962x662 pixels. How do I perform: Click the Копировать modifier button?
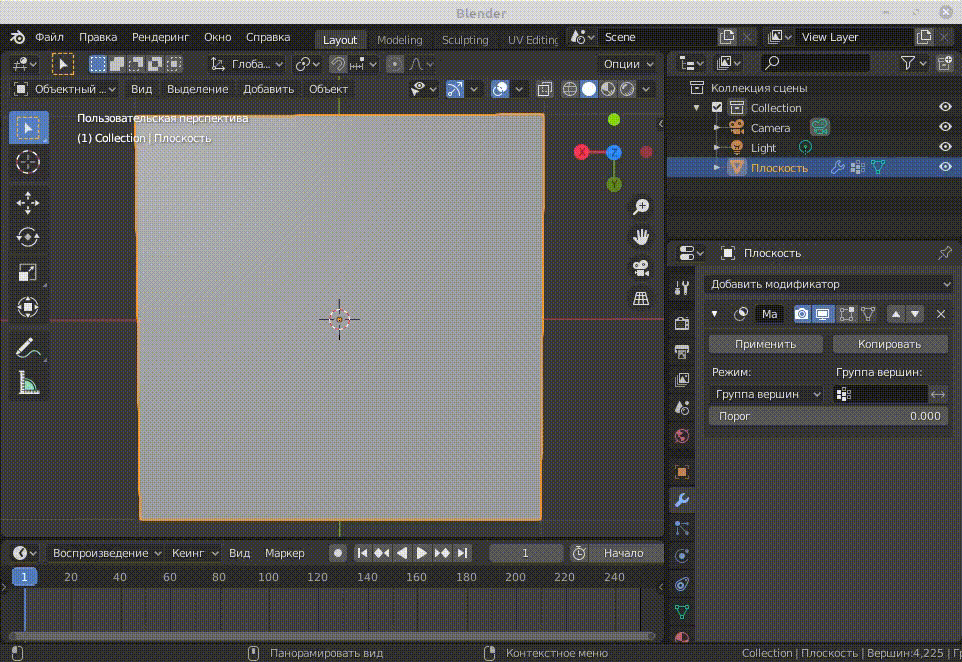point(889,344)
